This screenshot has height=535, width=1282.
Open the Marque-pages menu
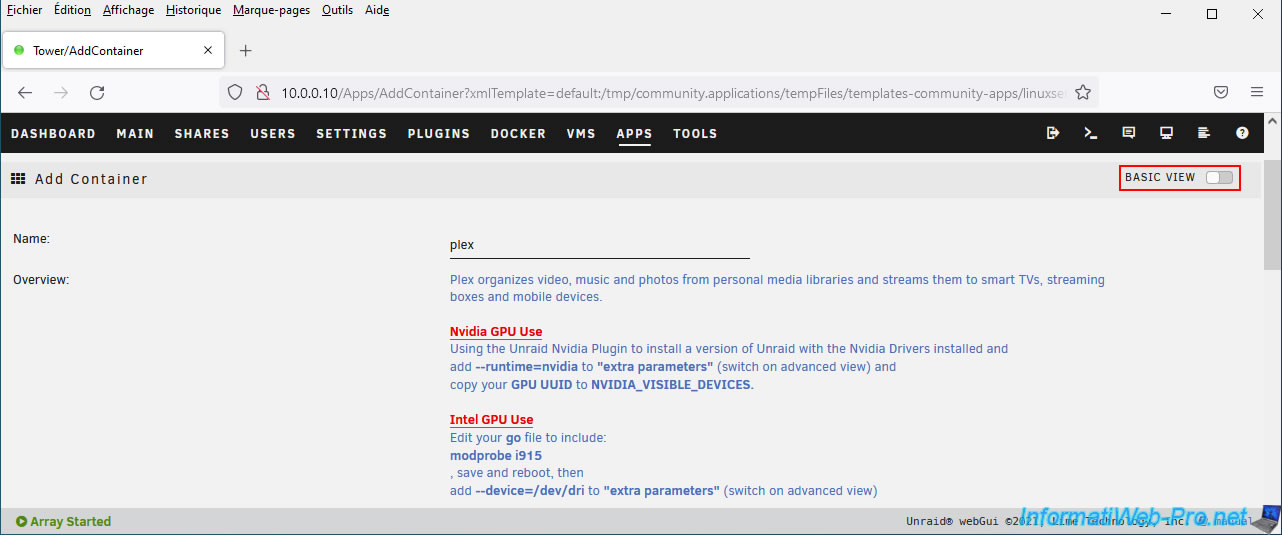pos(271,10)
